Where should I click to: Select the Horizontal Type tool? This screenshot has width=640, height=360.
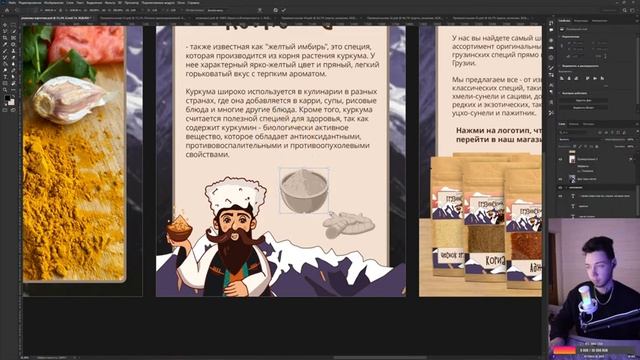click(5, 77)
